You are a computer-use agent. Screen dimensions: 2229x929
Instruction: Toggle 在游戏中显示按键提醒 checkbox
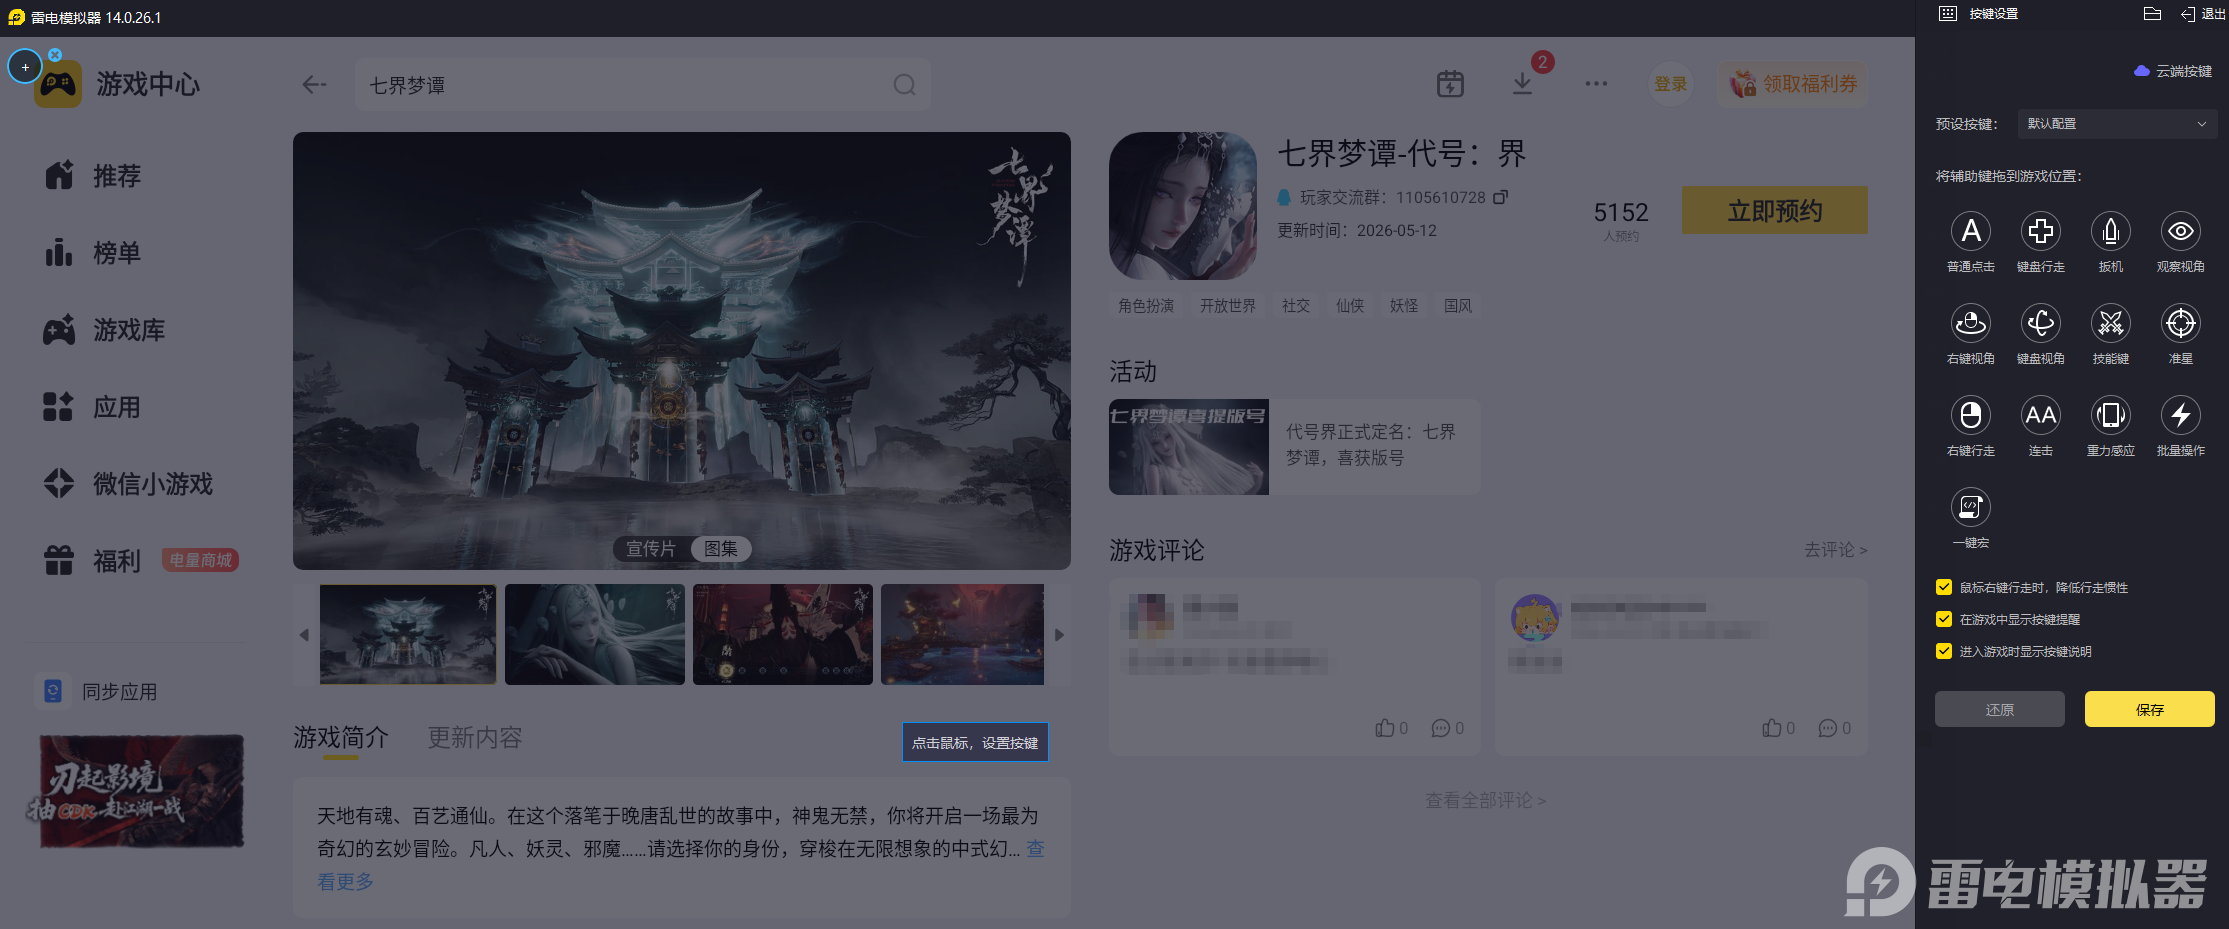pyautogui.click(x=1944, y=619)
